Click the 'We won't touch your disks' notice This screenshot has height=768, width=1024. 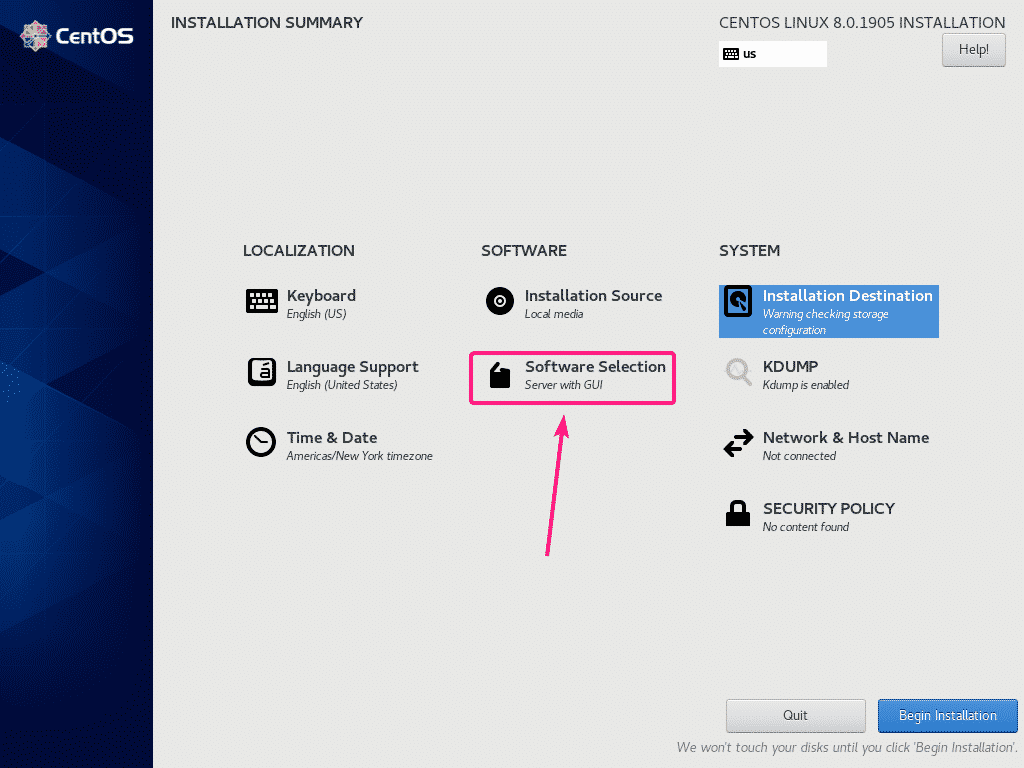tap(847, 747)
